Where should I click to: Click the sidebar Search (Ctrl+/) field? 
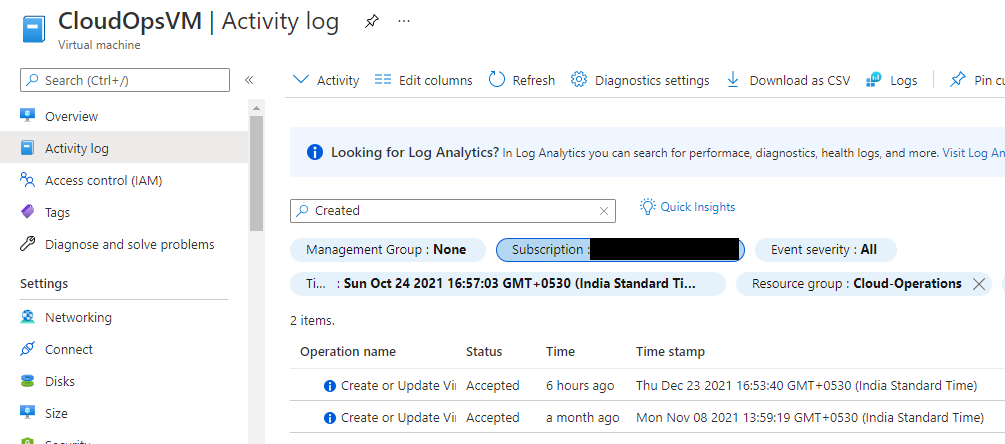[125, 80]
